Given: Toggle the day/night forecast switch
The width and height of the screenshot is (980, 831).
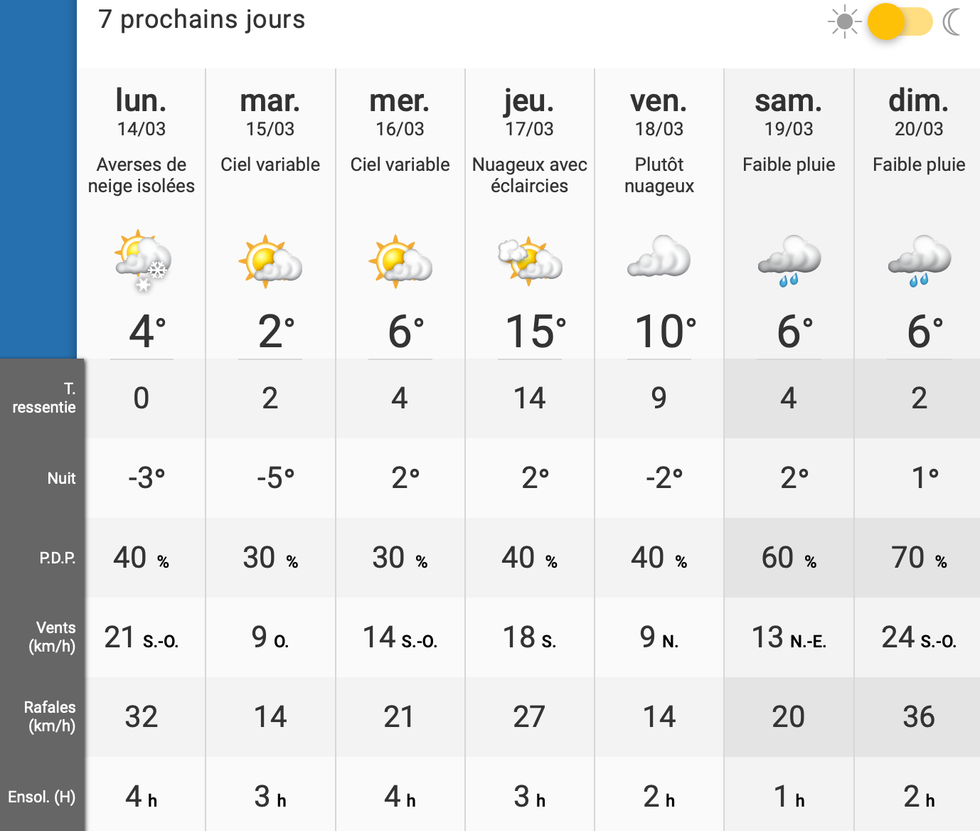Looking at the screenshot, I should [x=899, y=22].
